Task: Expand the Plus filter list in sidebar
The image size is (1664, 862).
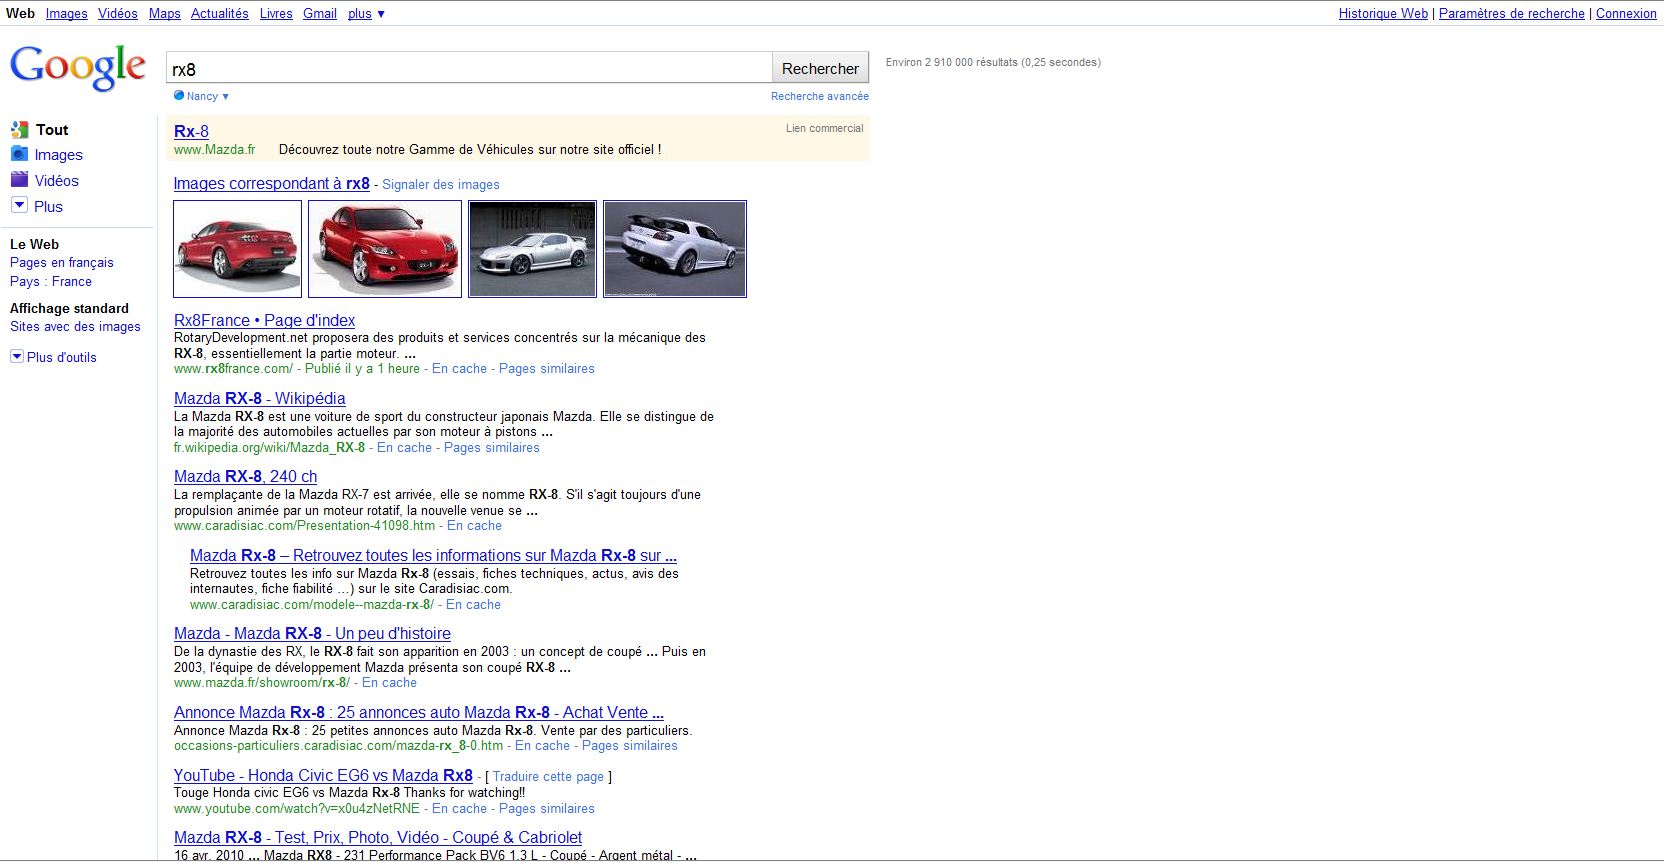Action: pyautogui.click(x=19, y=206)
